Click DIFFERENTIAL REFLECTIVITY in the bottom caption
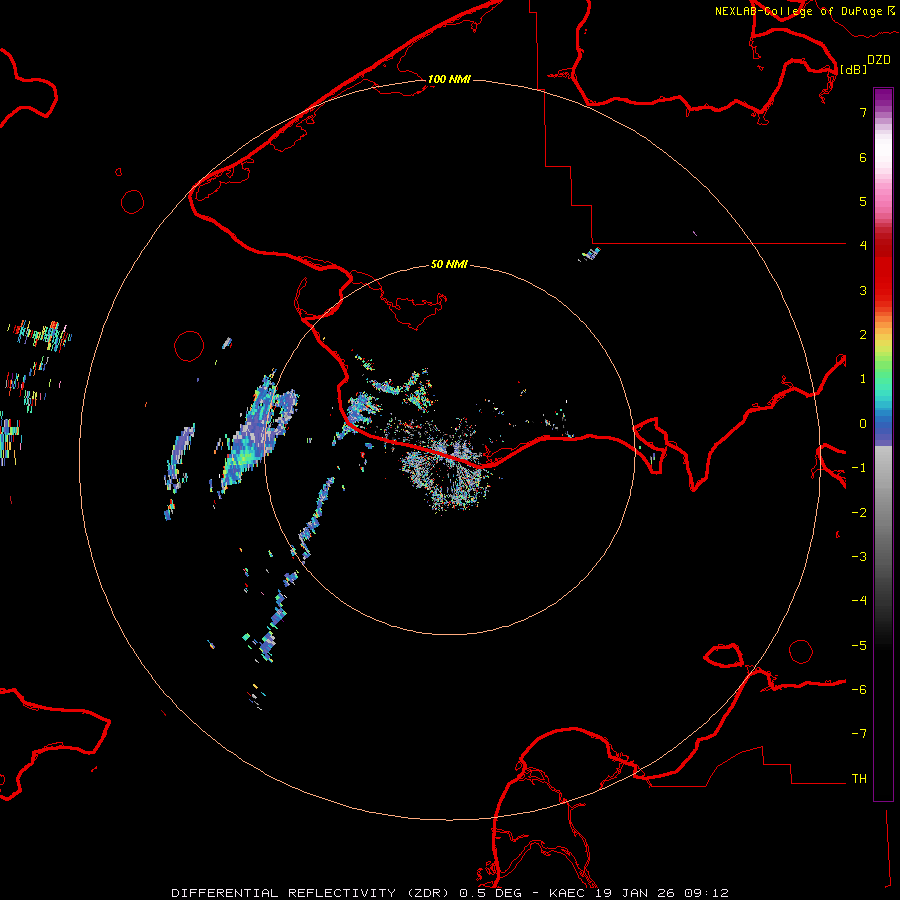The width and height of the screenshot is (900, 900). 284,893
